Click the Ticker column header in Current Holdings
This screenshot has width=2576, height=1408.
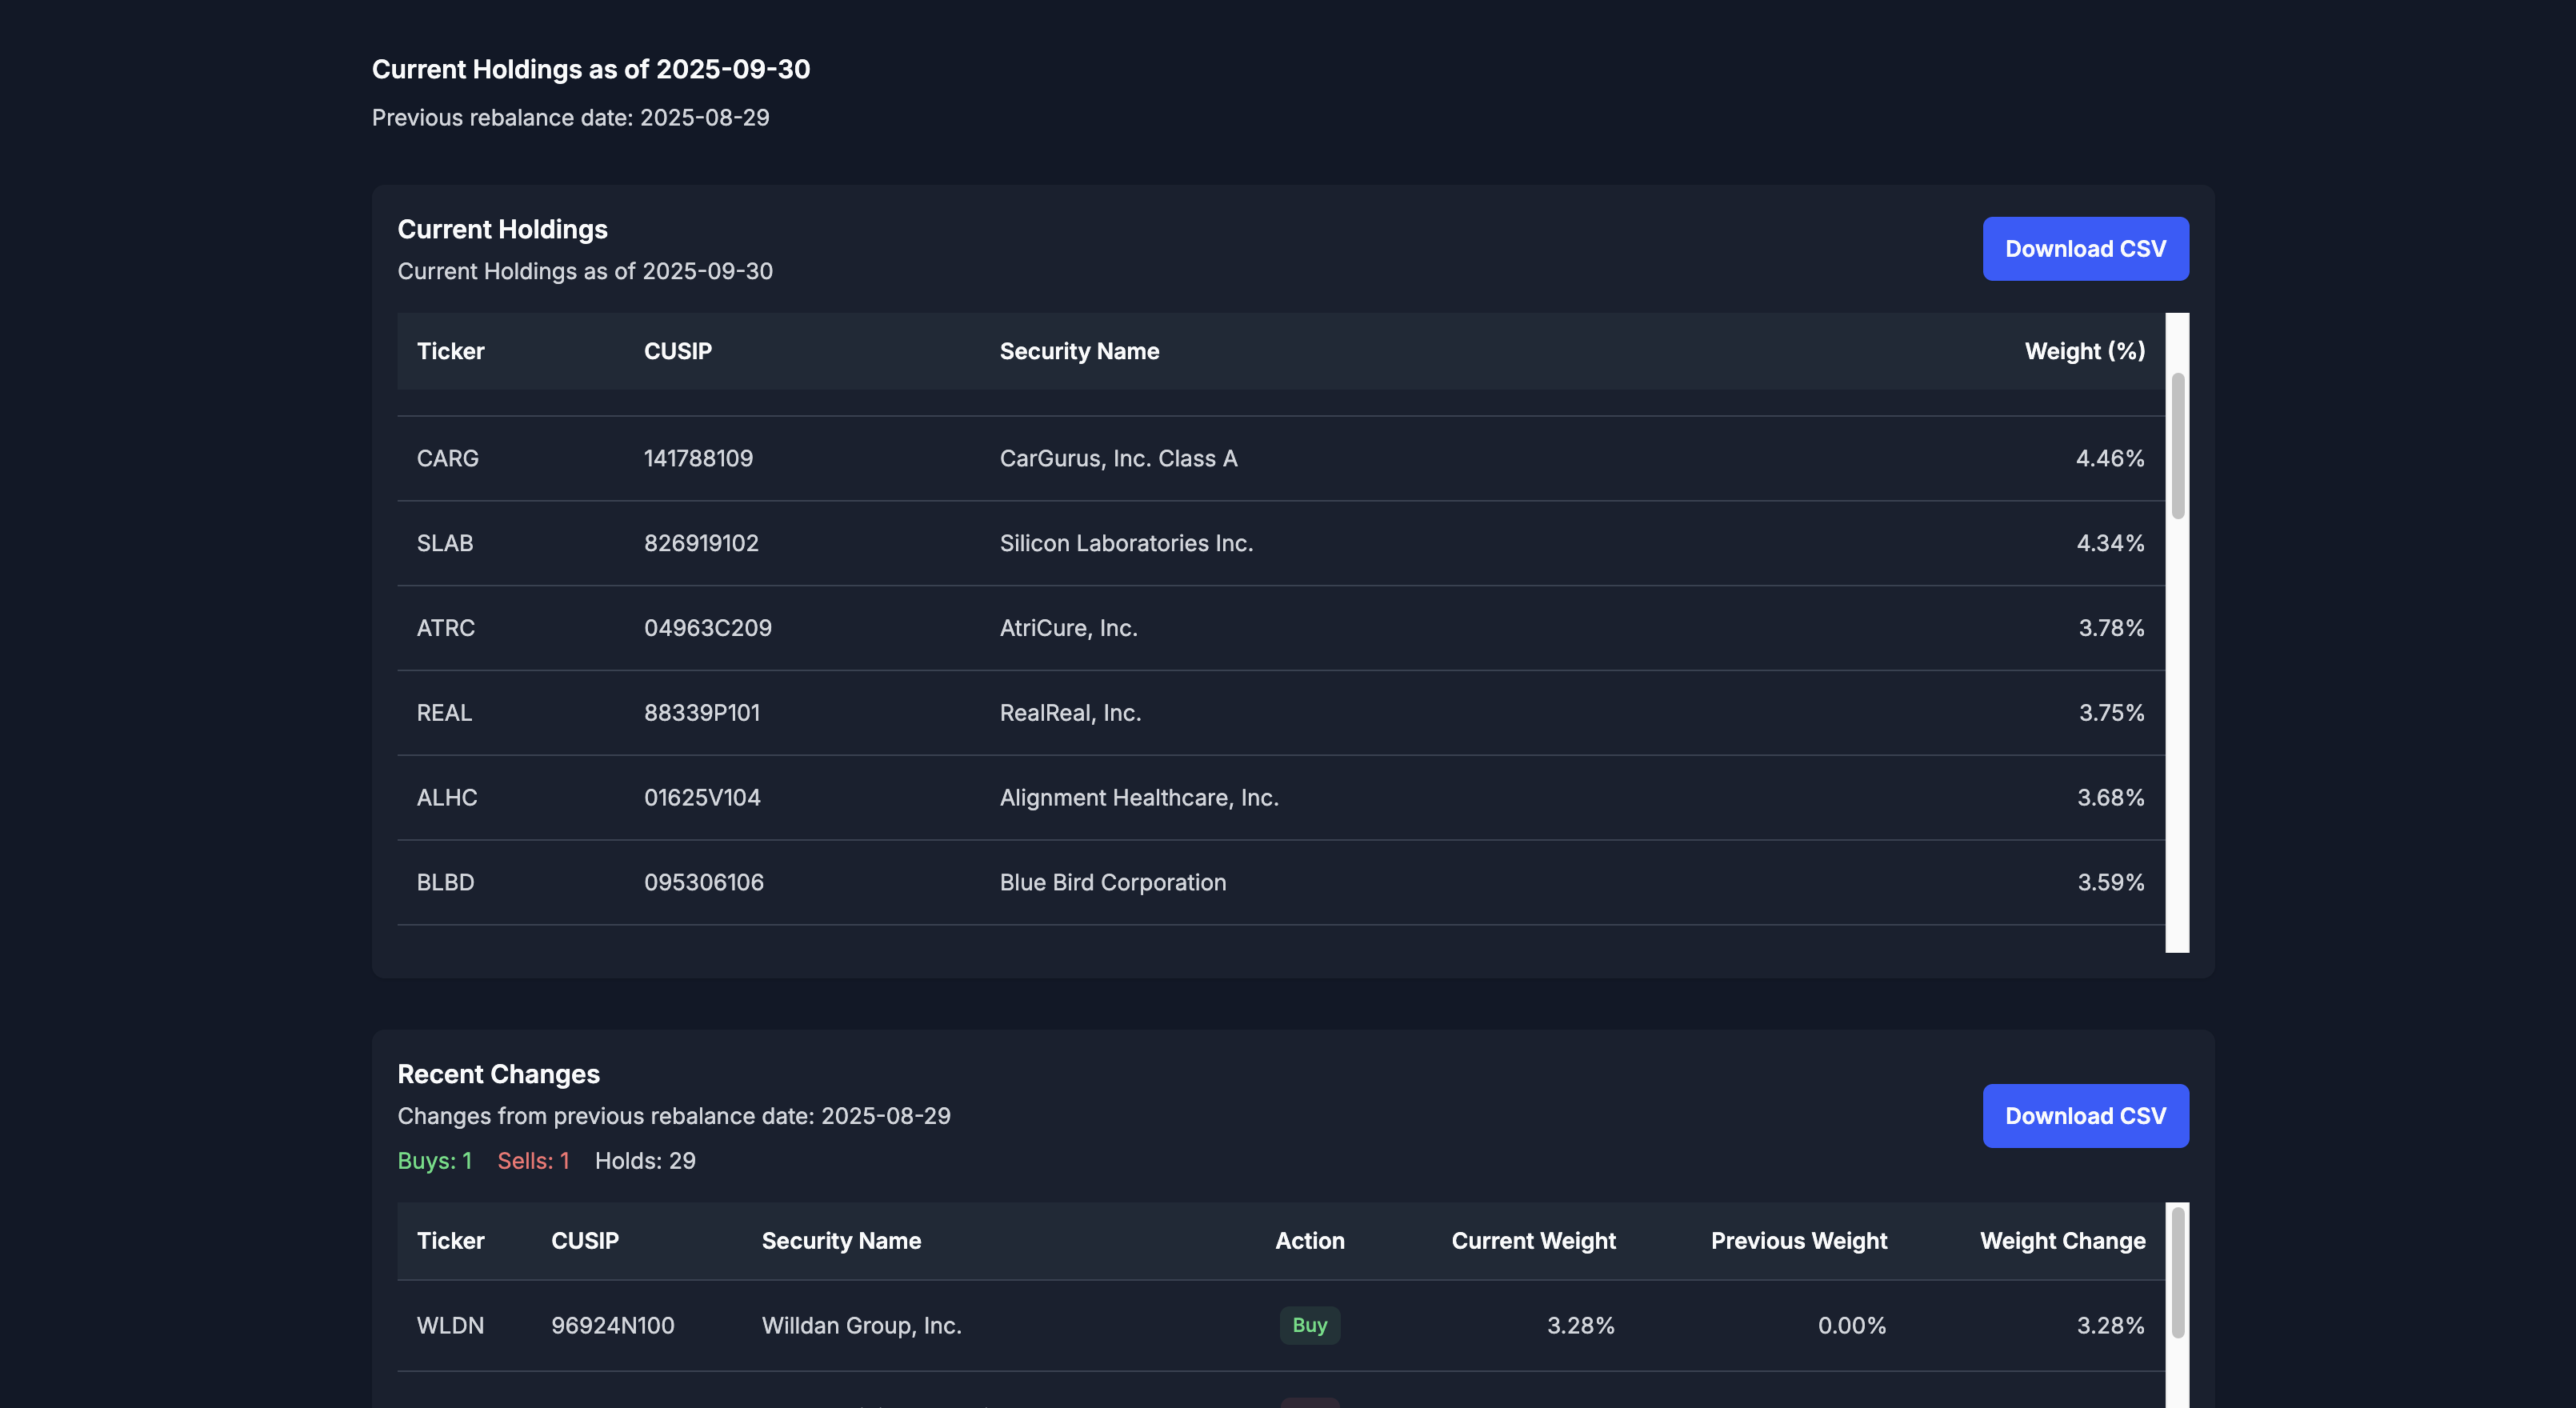(450, 351)
